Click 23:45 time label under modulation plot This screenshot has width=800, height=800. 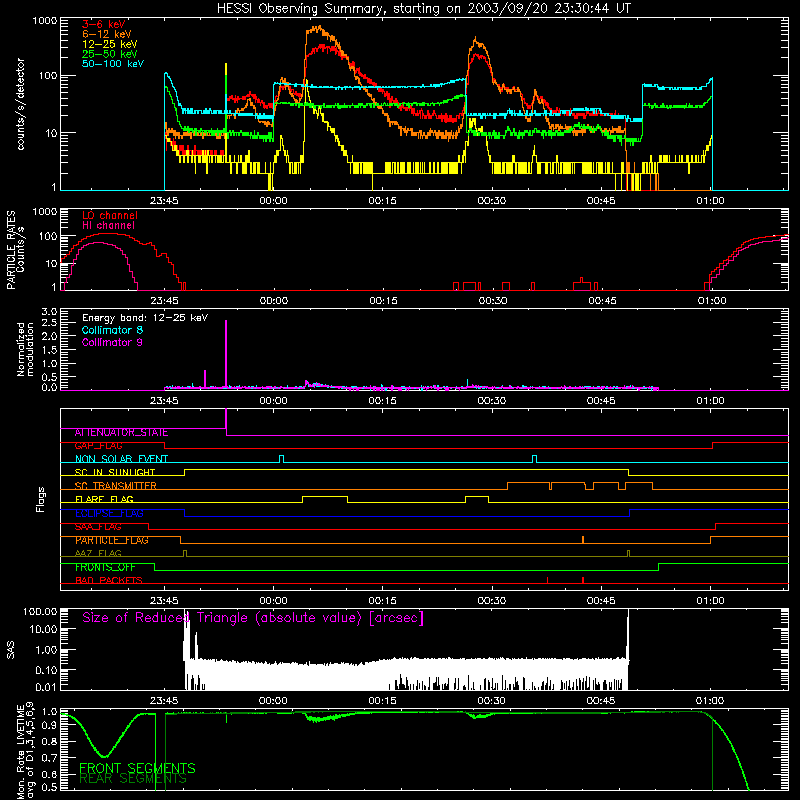(x=164, y=401)
